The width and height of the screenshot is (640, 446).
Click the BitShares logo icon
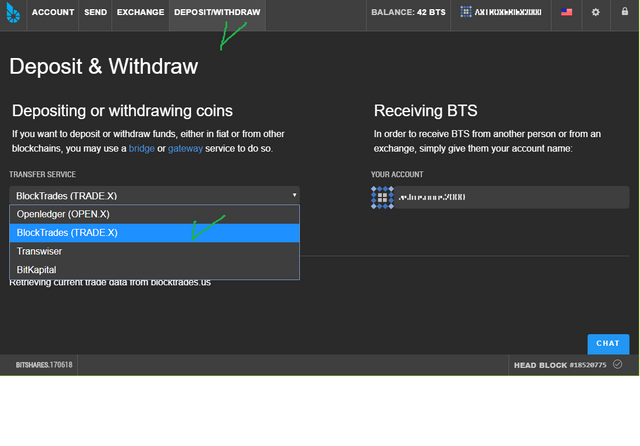(x=13, y=13)
